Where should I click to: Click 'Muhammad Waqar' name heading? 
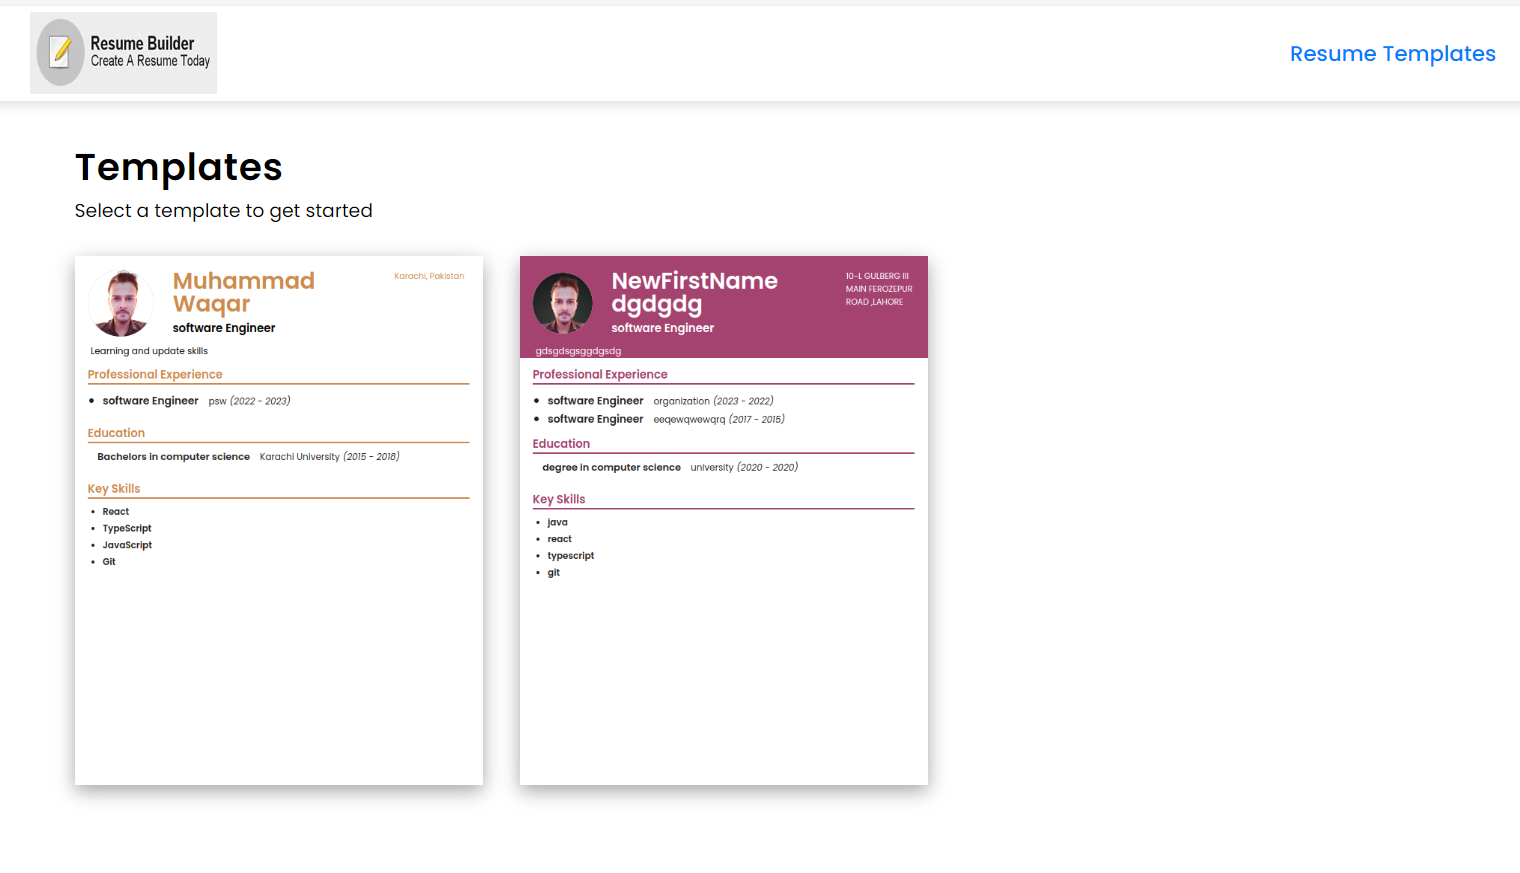pos(243,292)
